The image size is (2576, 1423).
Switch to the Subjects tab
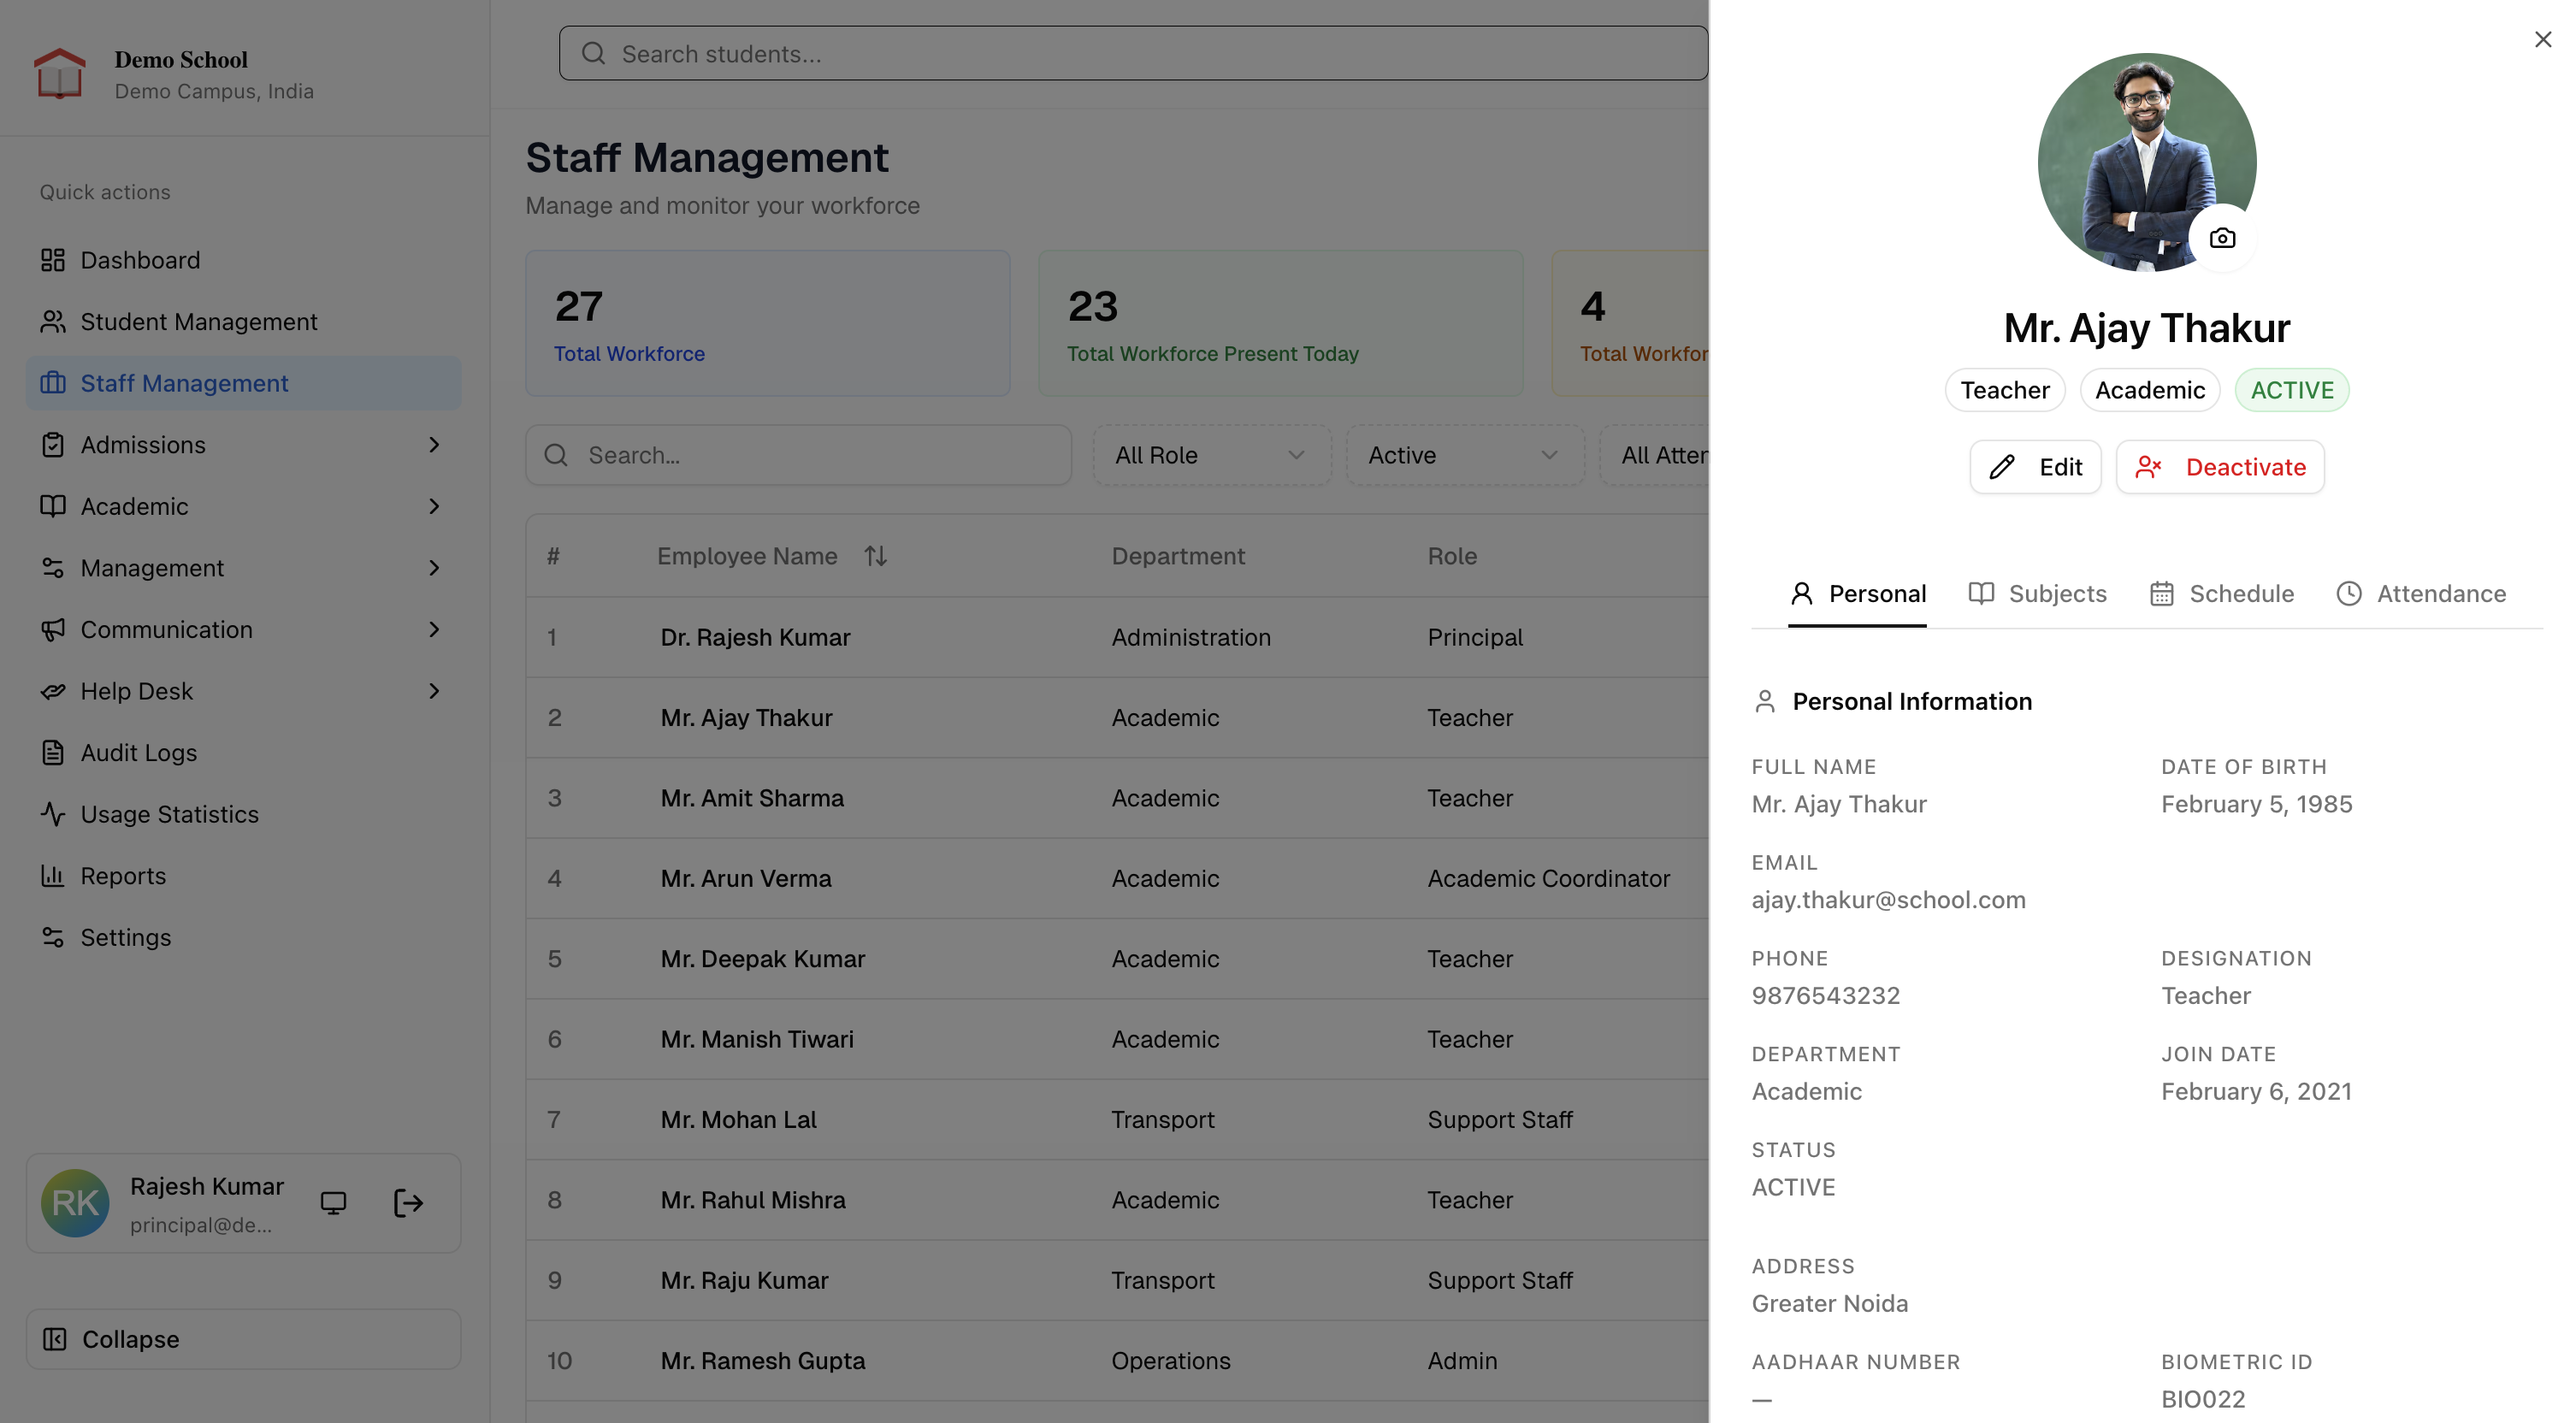click(x=2037, y=594)
